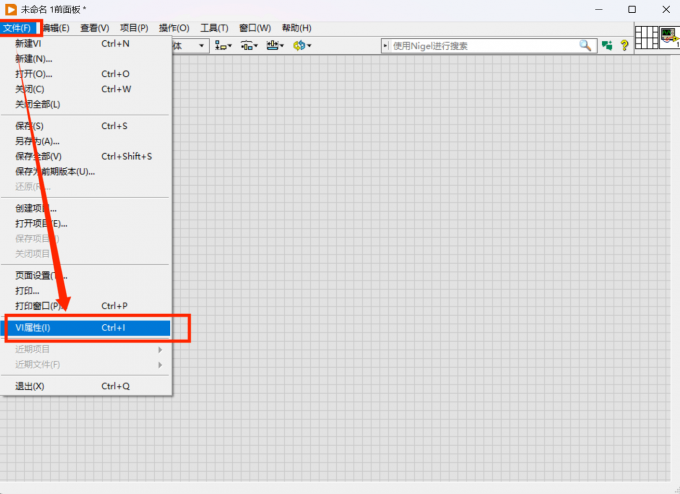Open the Distribute Objects dropdown
This screenshot has height=494, width=680.
coord(249,46)
